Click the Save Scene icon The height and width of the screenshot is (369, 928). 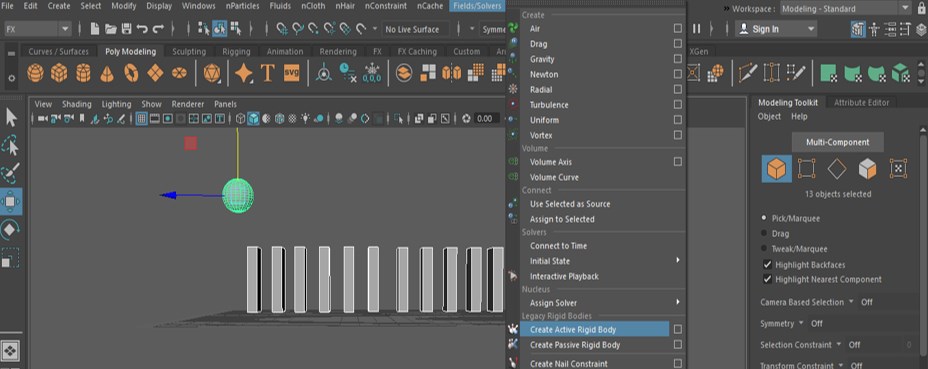(x=126, y=29)
